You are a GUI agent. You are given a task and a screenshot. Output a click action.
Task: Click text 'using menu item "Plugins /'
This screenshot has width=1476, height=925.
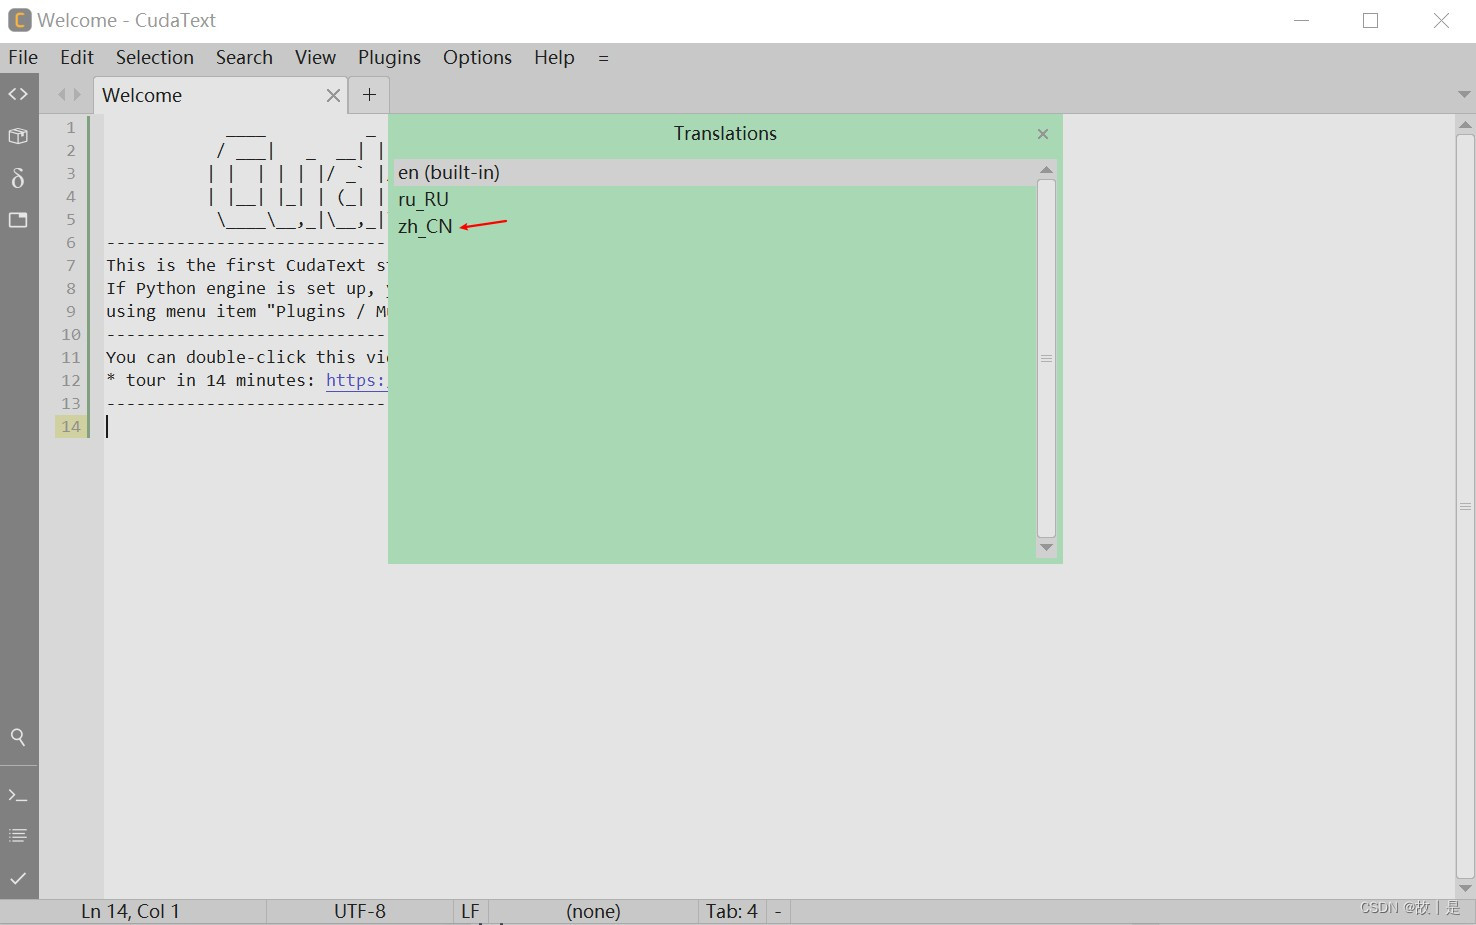236,311
